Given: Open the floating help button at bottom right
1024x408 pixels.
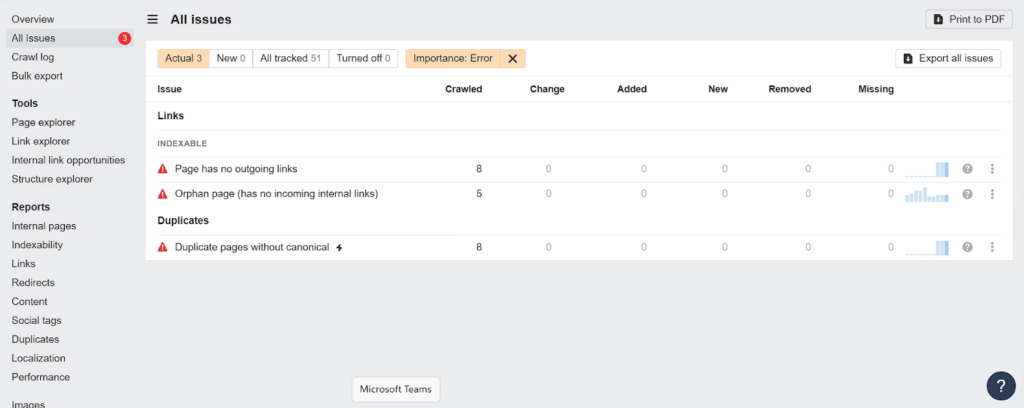Looking at the screenshot, I should pyautogui.click(x=1000, y=385).
